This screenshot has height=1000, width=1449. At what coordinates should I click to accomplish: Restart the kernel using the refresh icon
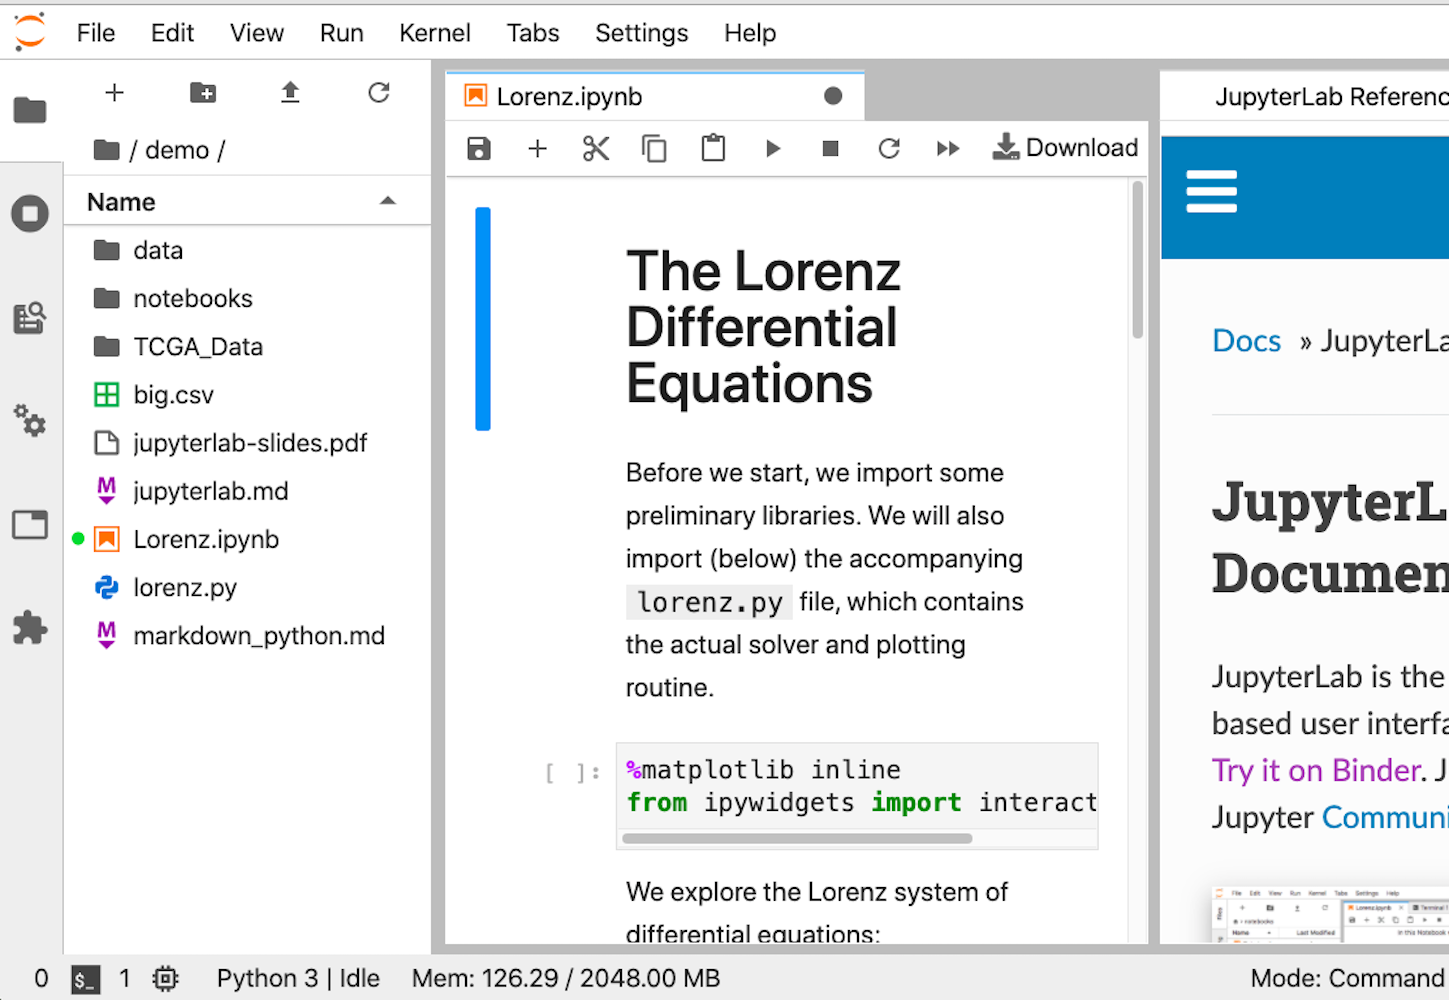tap(889, 148)
